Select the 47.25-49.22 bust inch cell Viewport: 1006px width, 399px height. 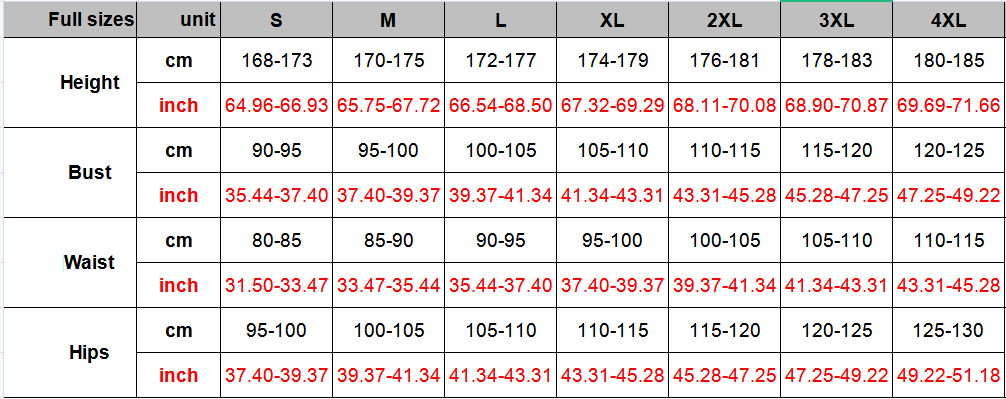click(949, 194)
